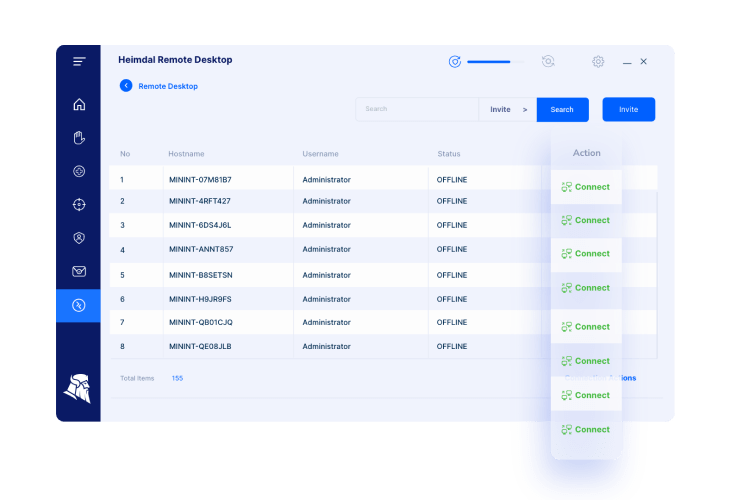Click the blue Search button
This screenshot has width=730, height=500.
pyautogui.click(x=562, y=109)
